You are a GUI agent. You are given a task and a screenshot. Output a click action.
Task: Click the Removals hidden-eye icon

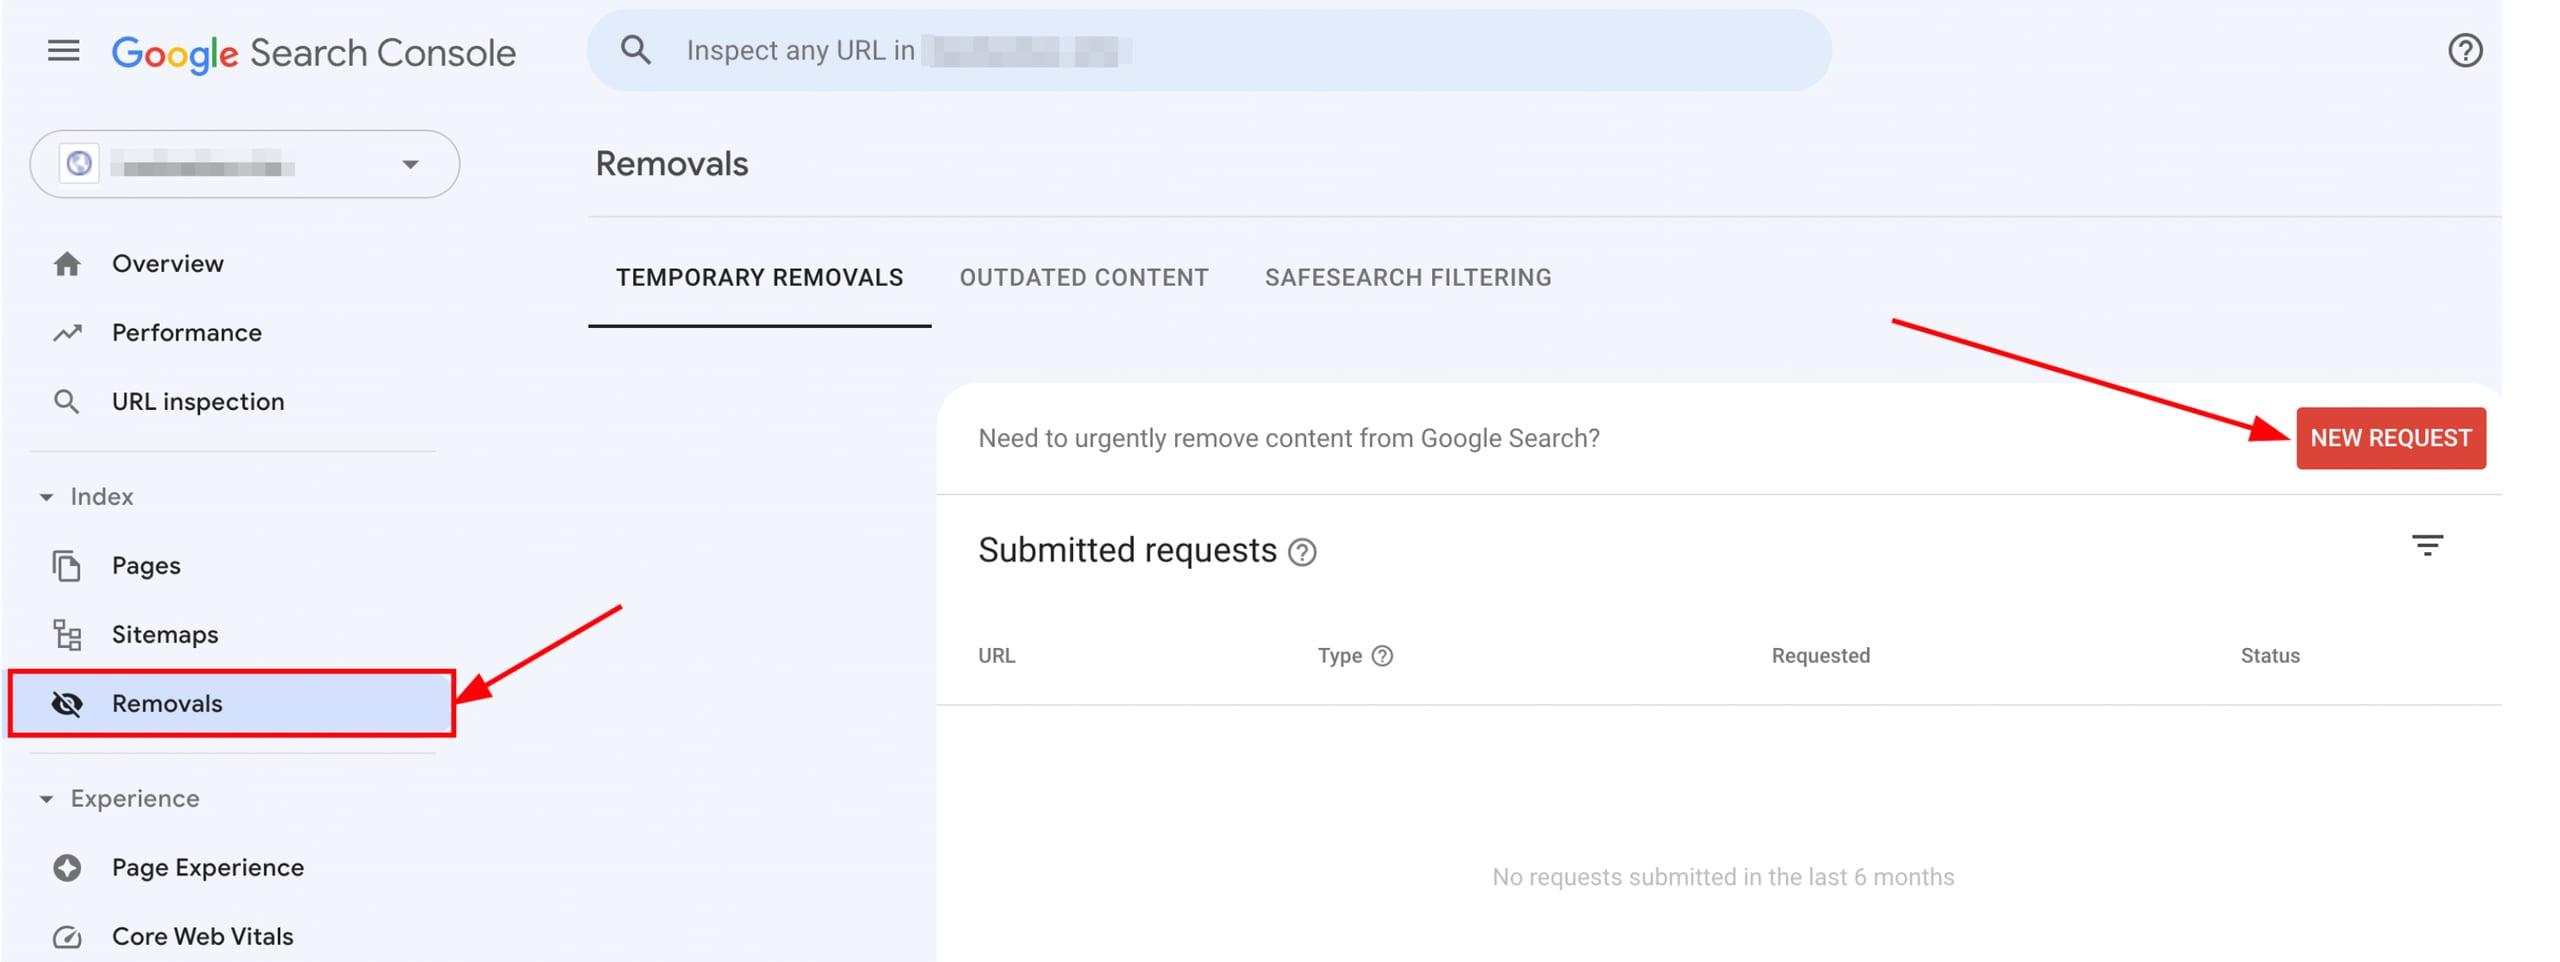pos(67,703)
